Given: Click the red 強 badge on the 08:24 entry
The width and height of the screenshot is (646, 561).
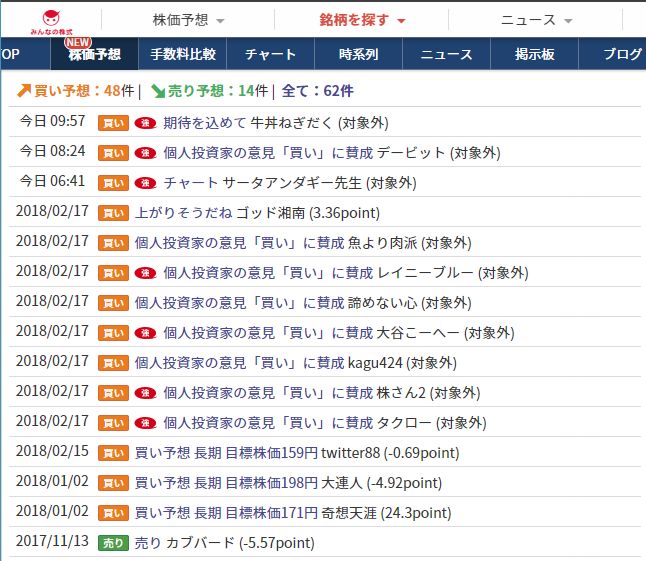Looking at the screenshot, I should tap(145, 153).
